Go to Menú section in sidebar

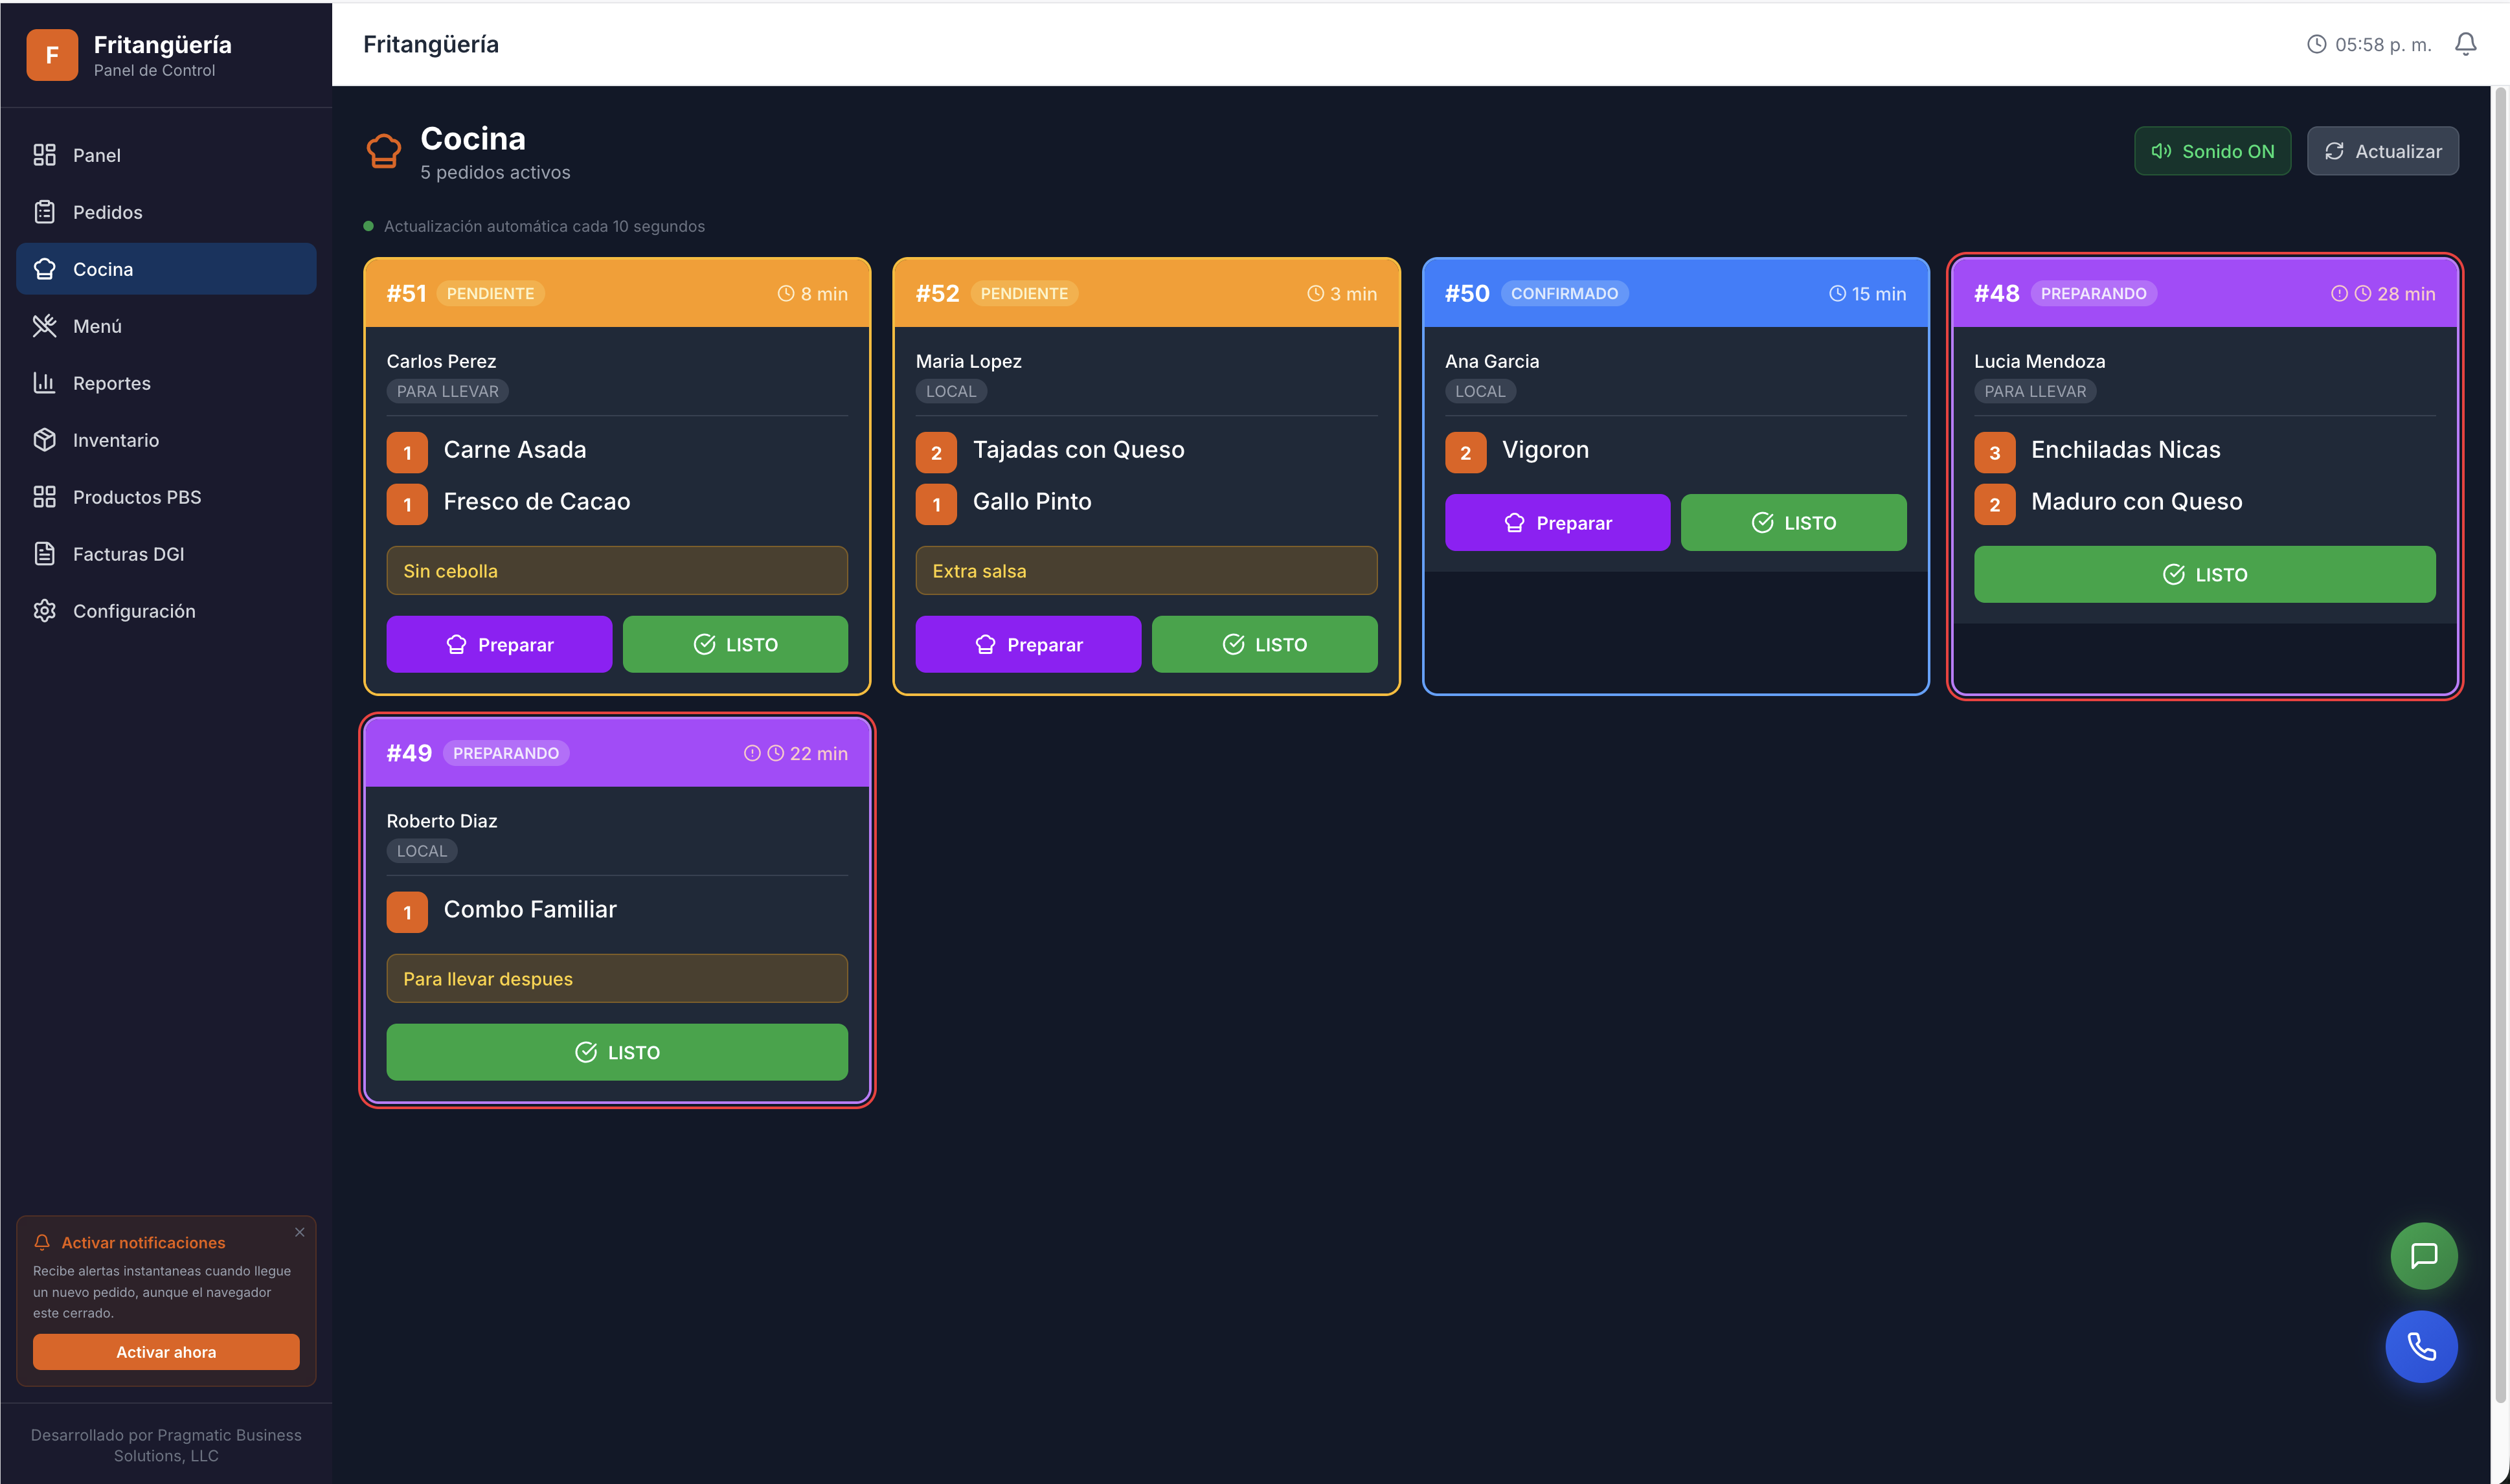pyautogui.click(x=97, y=326)
